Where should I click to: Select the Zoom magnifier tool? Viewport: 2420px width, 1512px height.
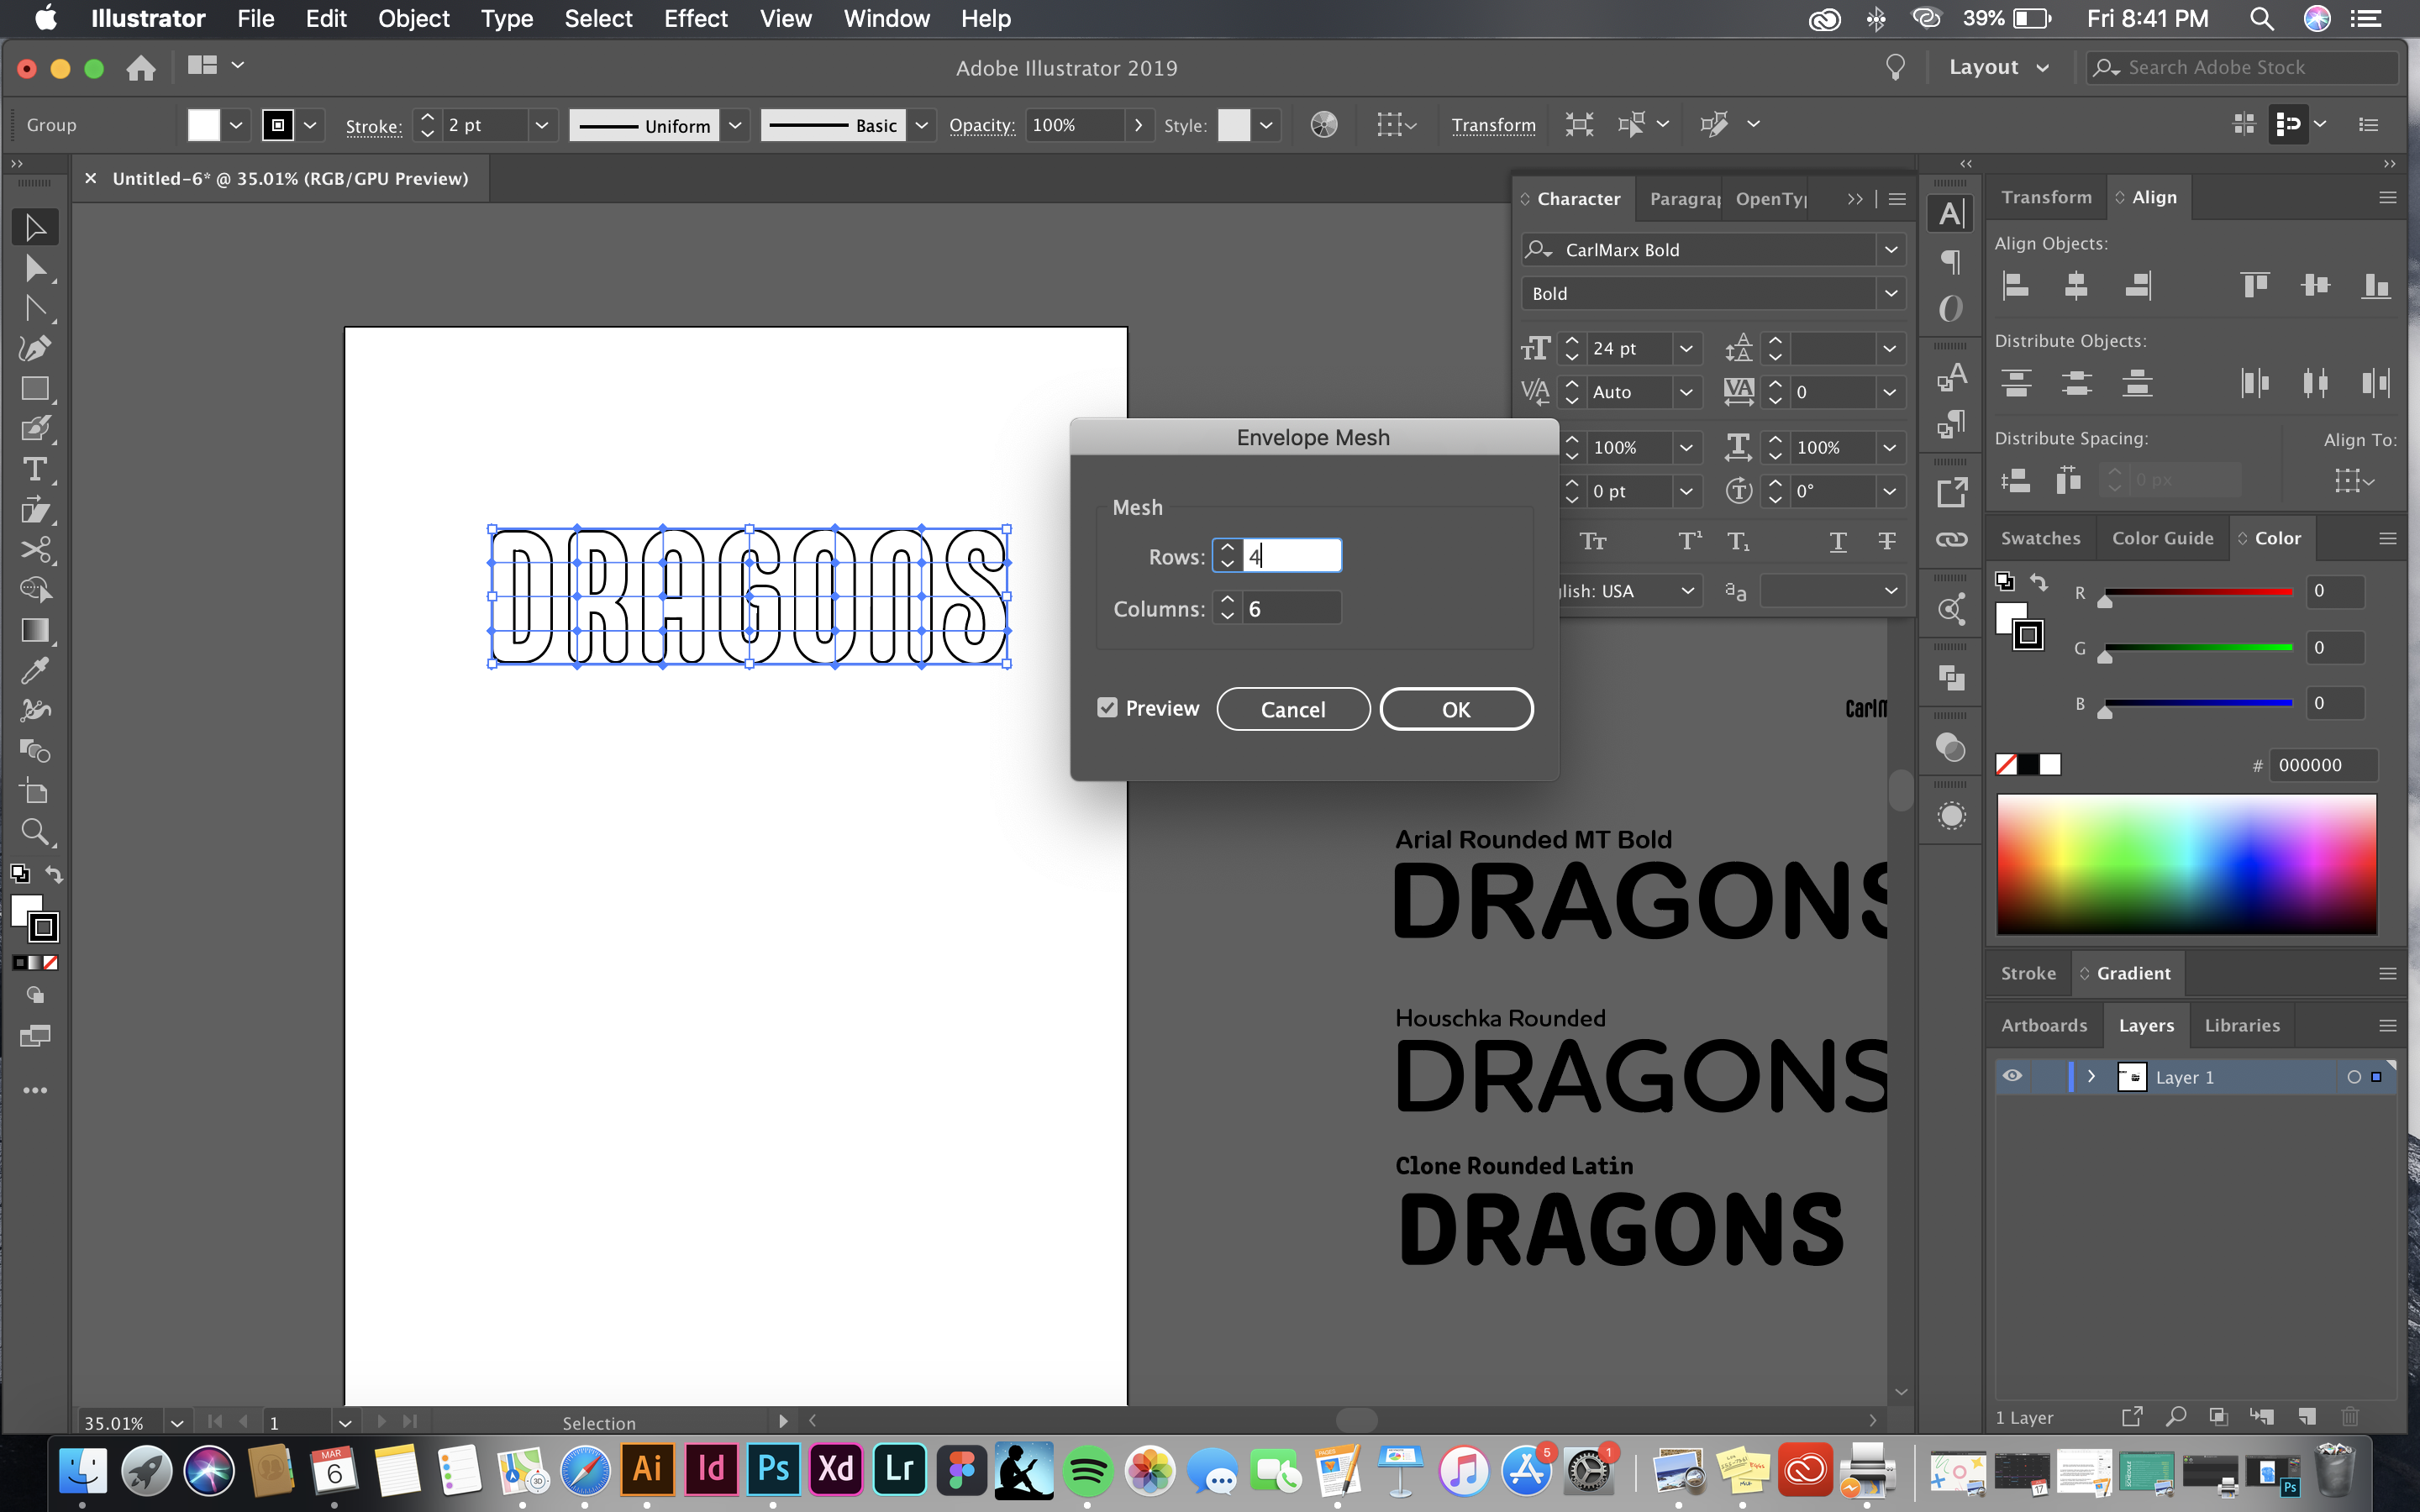(x=35, y=832)
